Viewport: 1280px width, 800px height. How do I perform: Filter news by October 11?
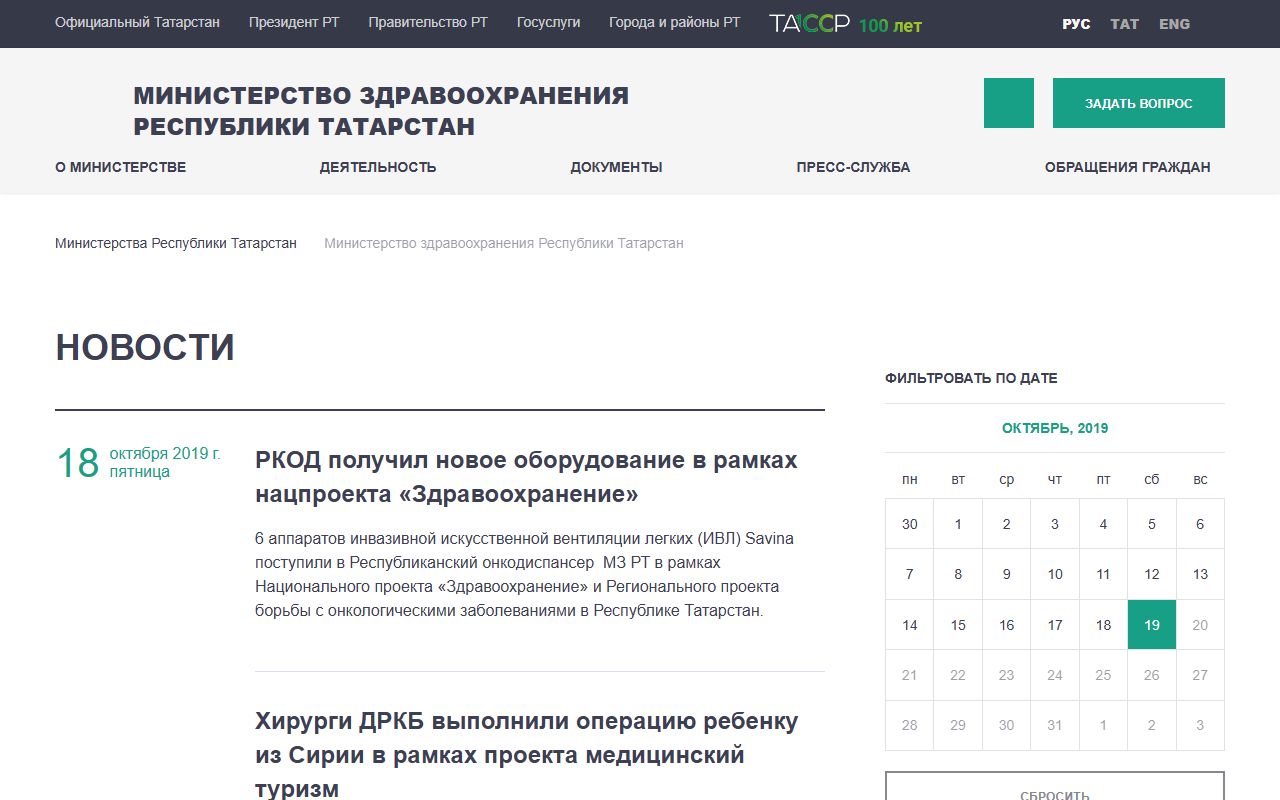tap(1103, 574)
